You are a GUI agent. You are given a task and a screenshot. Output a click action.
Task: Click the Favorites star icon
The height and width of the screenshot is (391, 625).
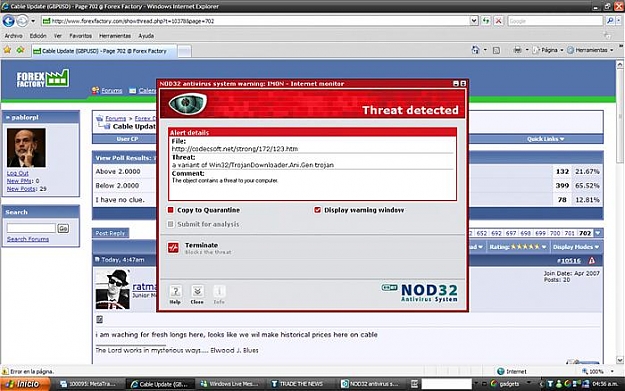click(x=7, y=50)
